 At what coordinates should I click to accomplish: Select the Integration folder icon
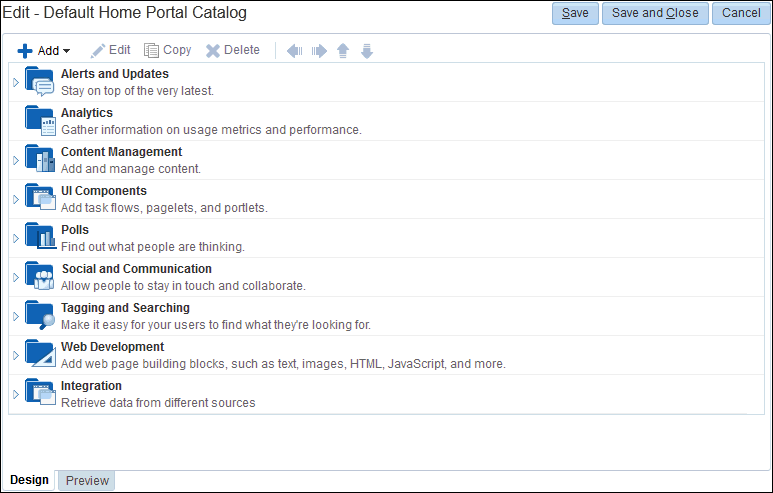[40, 392]
